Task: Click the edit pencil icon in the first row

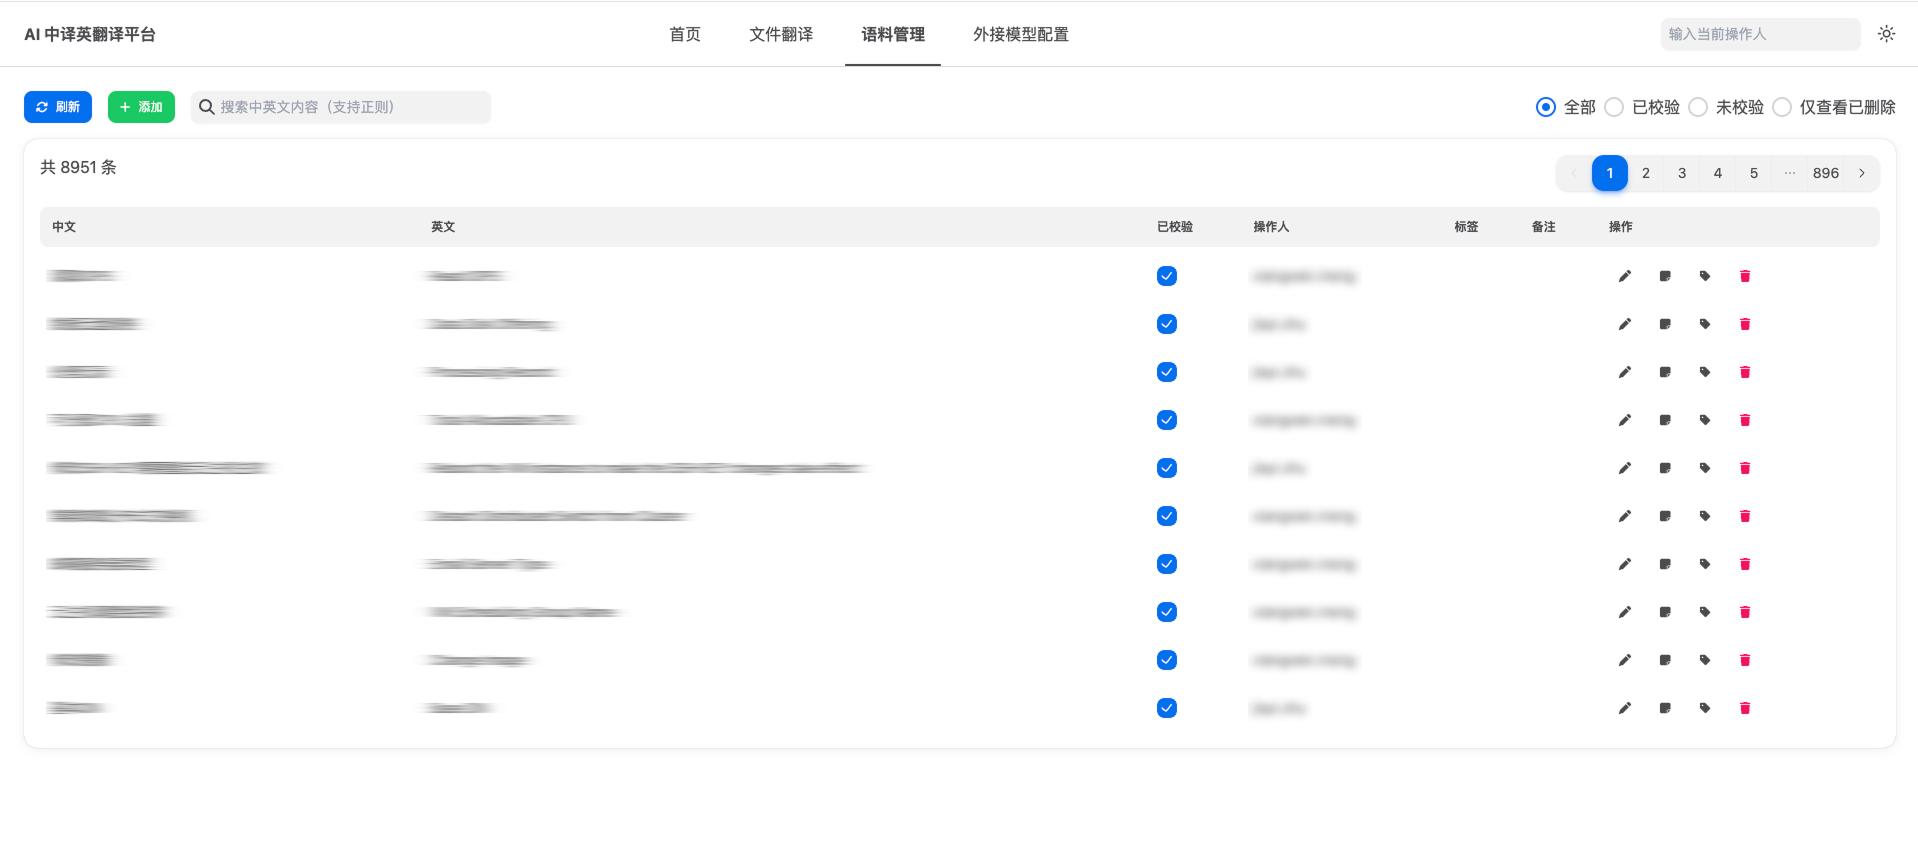Action: [x=1625, y=276]
